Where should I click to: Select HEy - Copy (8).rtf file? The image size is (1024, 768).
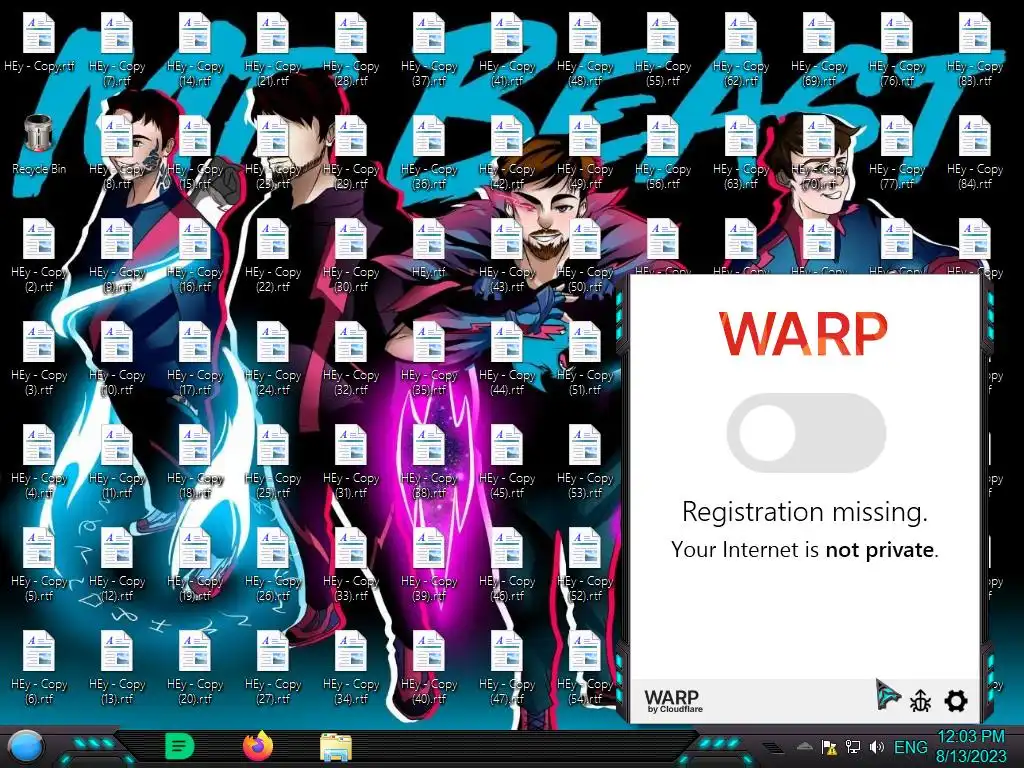(x=117, y=152)
